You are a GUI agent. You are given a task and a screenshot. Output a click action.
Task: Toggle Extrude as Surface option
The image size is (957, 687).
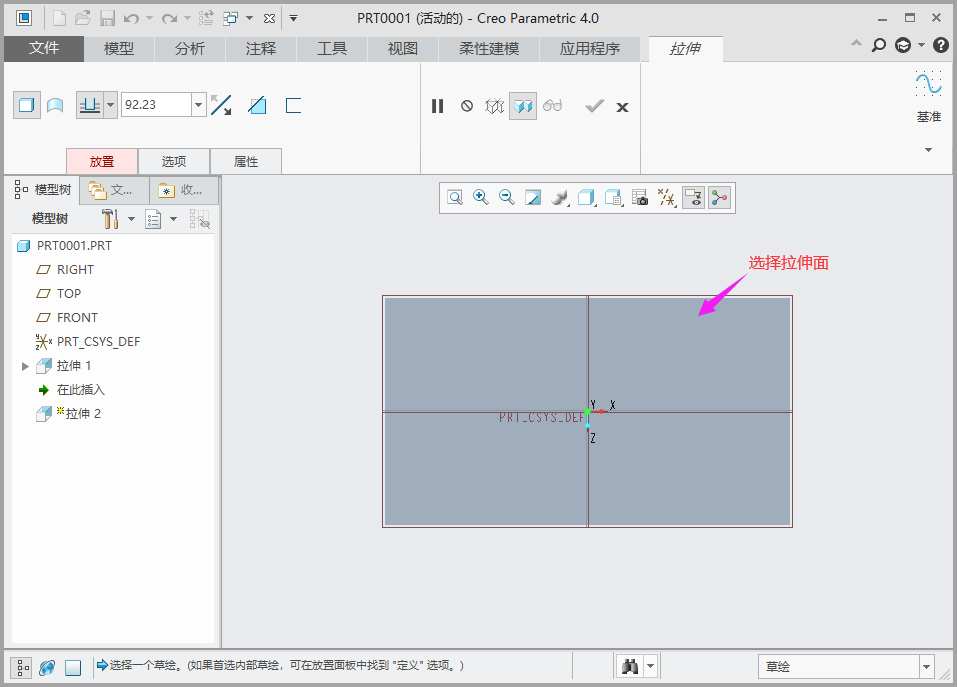(55, 105)
